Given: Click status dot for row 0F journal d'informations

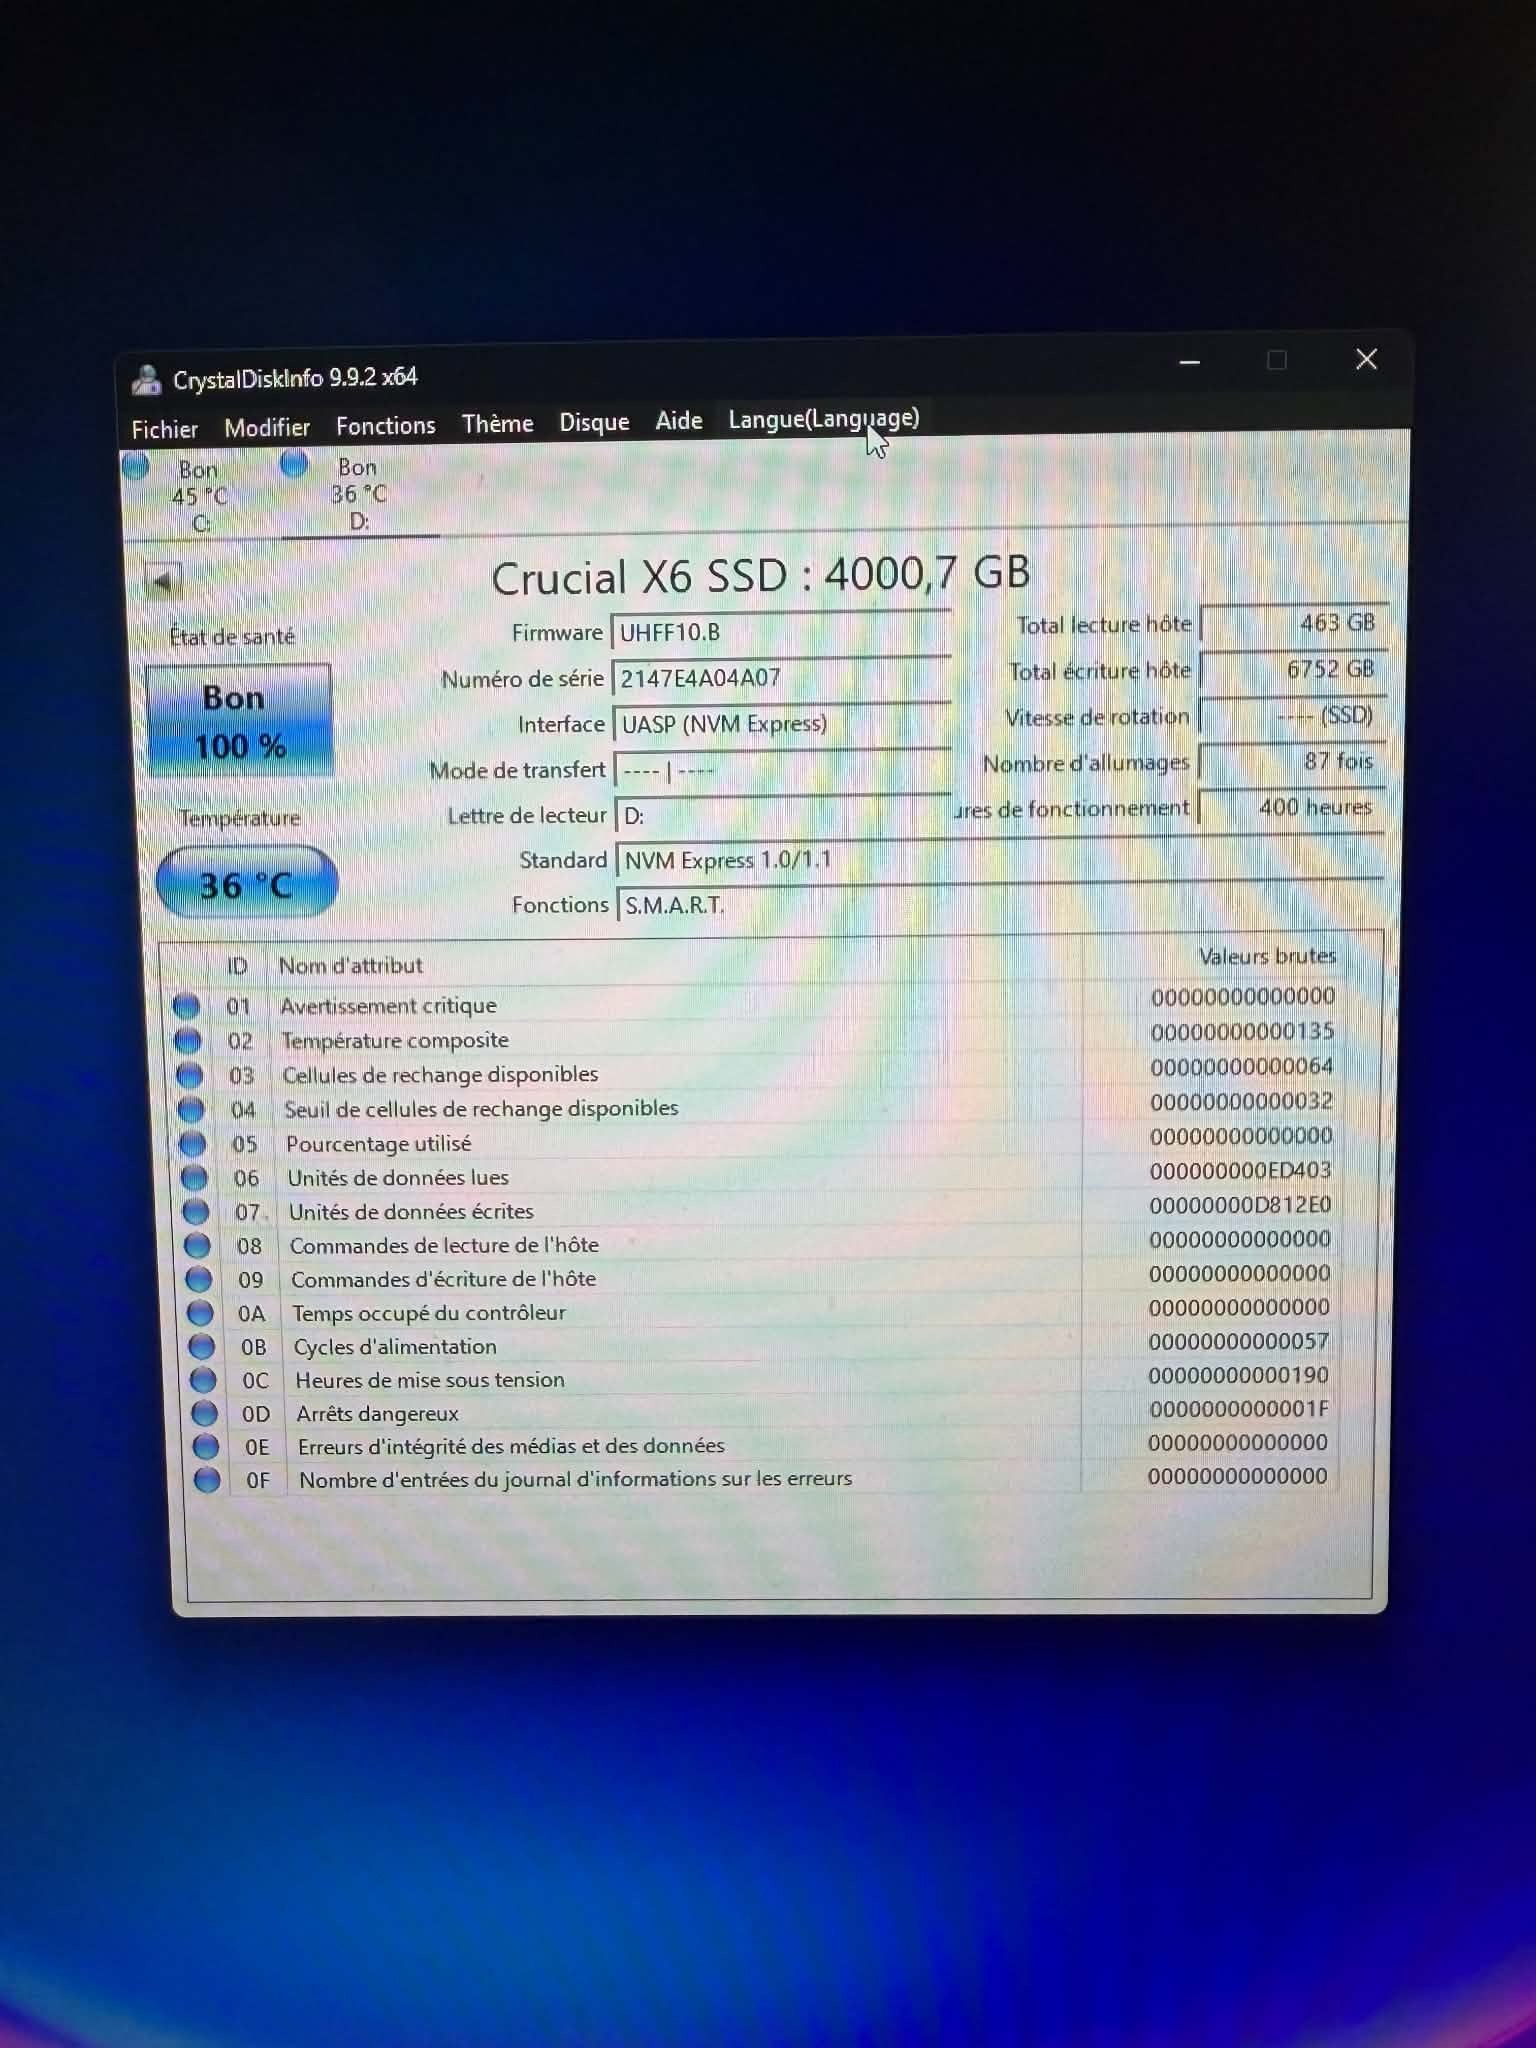Looking at the screenshot, I should [207, 1480].
